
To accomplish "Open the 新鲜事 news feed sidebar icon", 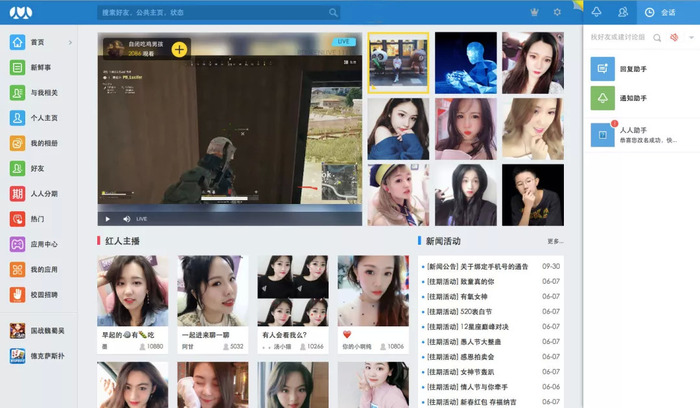I will click(17, 67).
